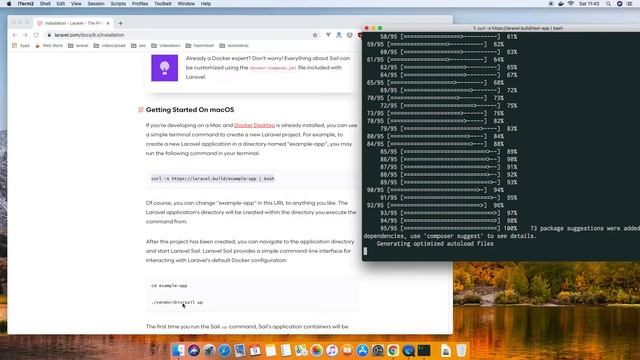Click the lightbulb tip icon
Image resolution: width=640 pixels, height=360 pixels.
164,68
